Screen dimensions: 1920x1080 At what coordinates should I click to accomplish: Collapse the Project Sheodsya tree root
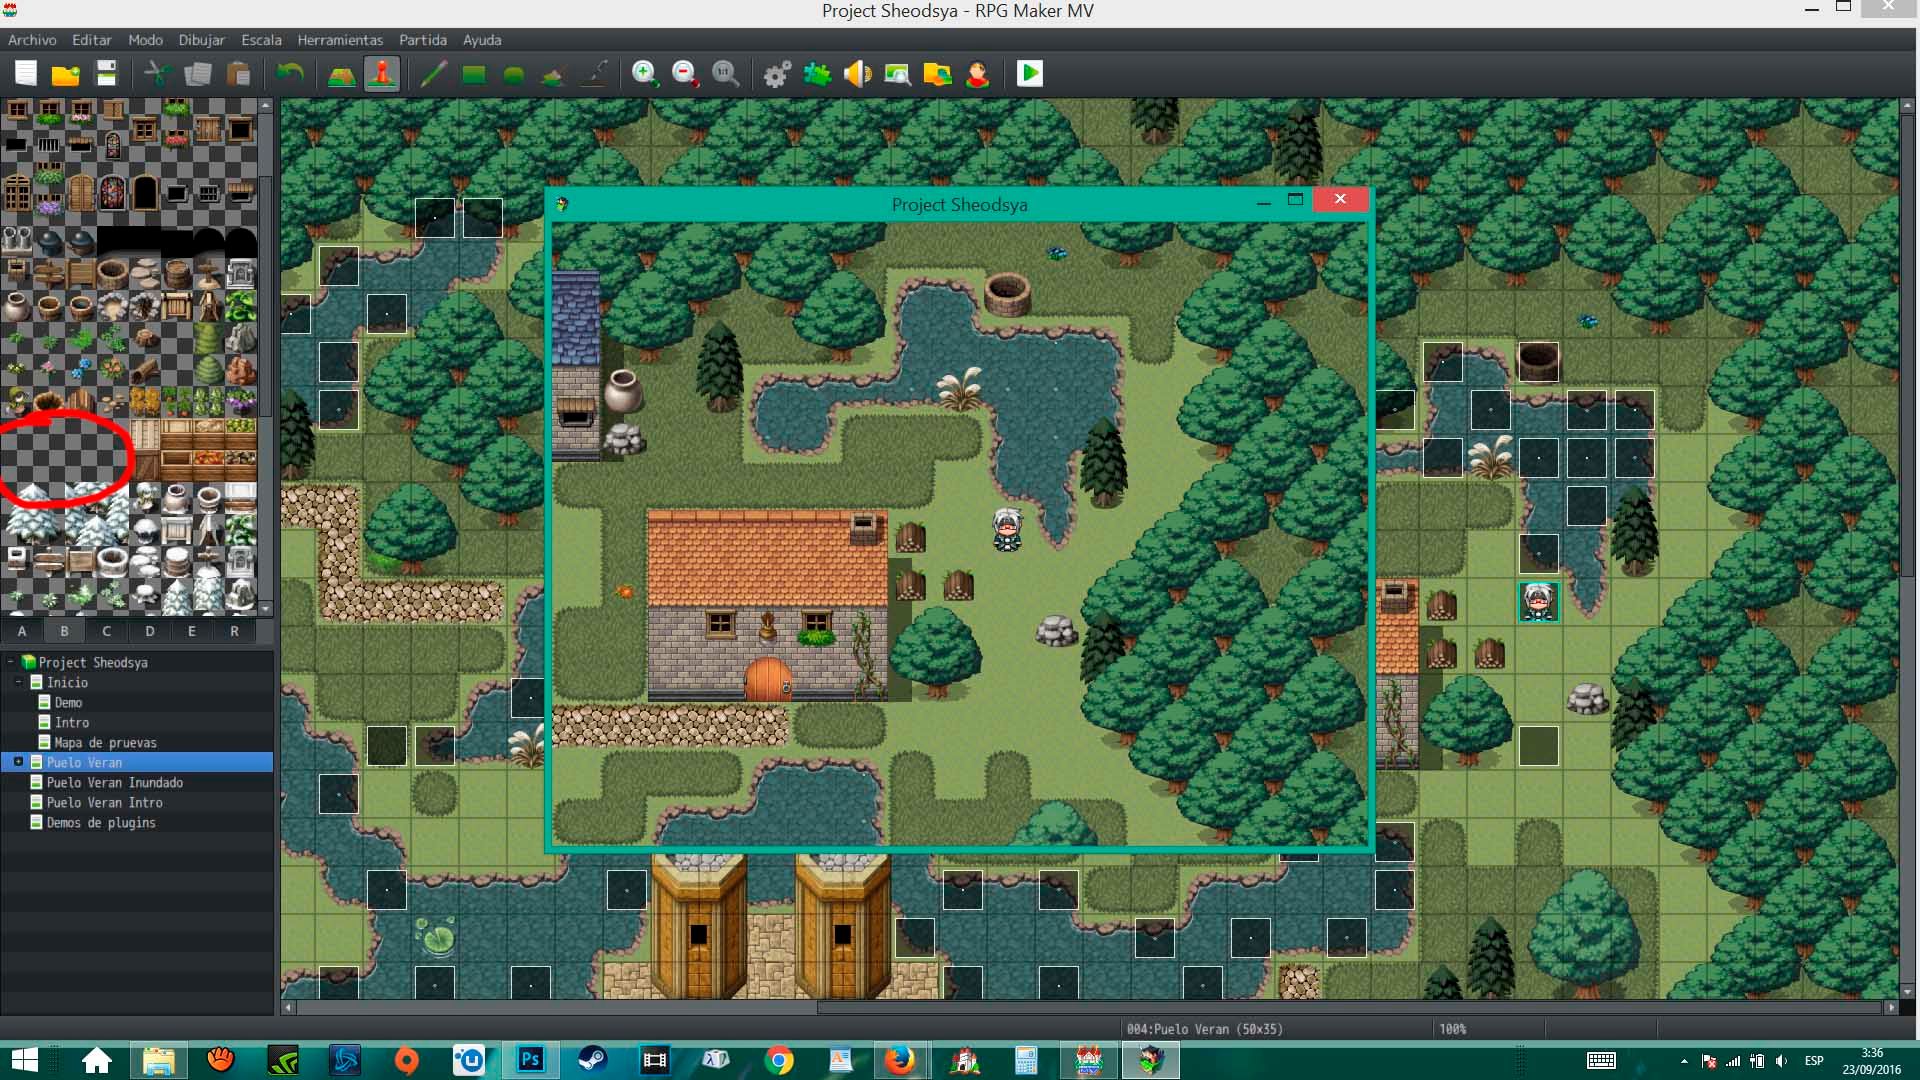(11, 662)
